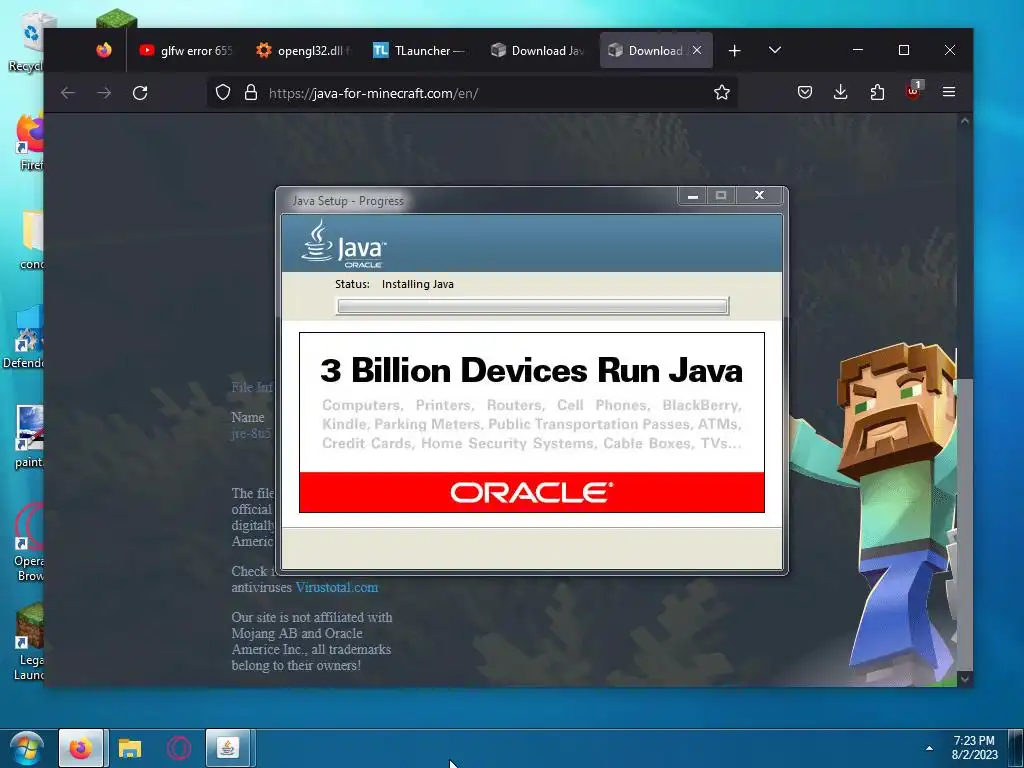Screen dimensions: 1024x768
Task: Select the Recycle Bin desktop icon
Action: point(27,42)
